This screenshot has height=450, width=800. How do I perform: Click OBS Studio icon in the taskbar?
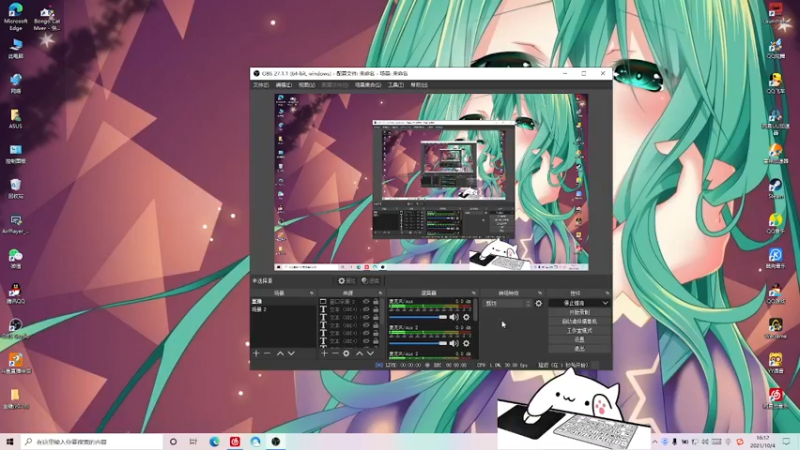tap(276, 441)
